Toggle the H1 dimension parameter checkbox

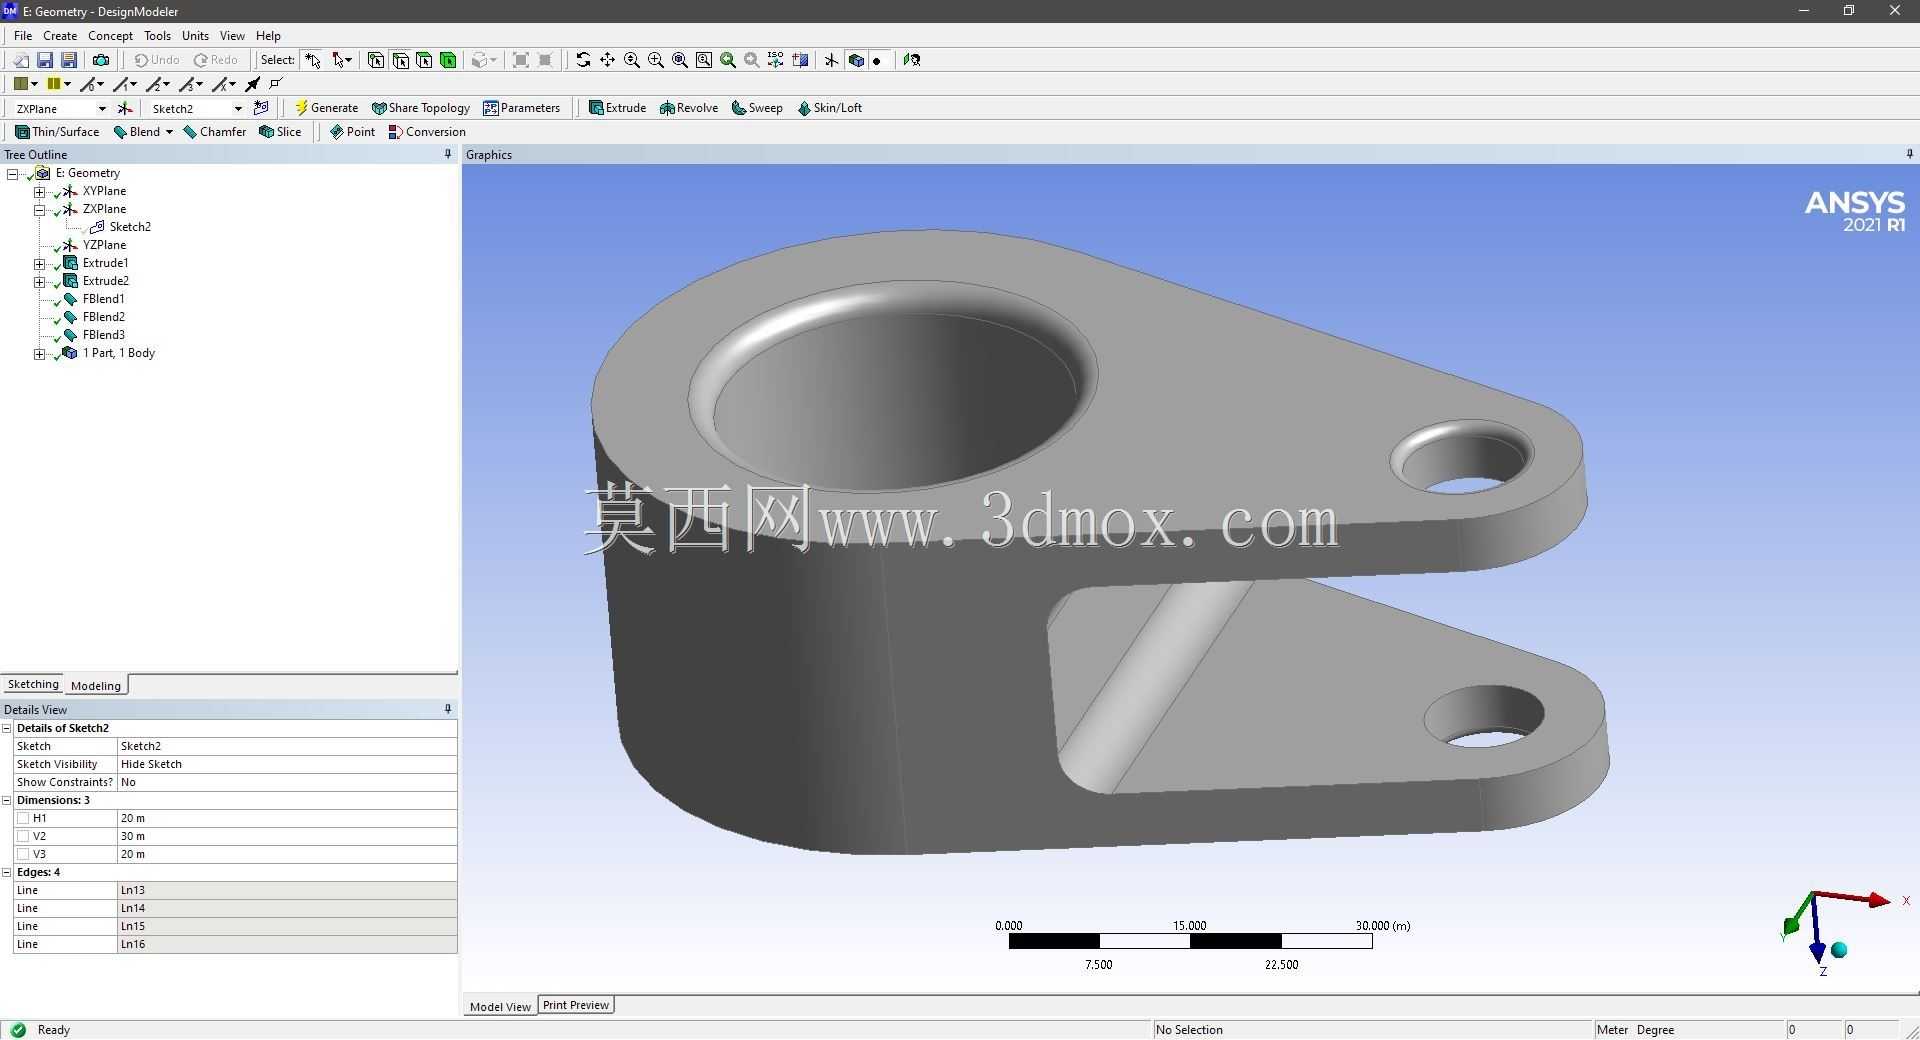click(23, 818)
